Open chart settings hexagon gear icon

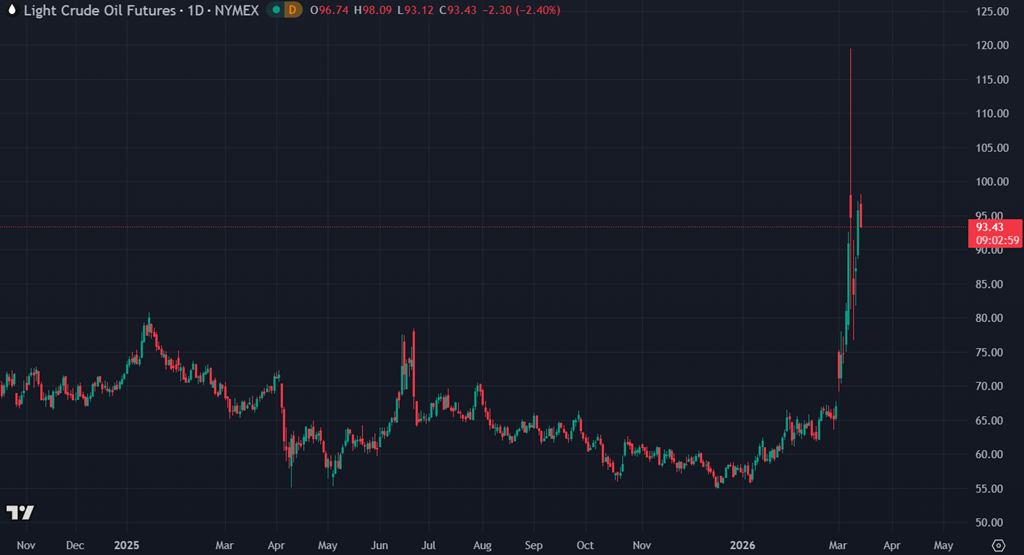coord(997,546)
